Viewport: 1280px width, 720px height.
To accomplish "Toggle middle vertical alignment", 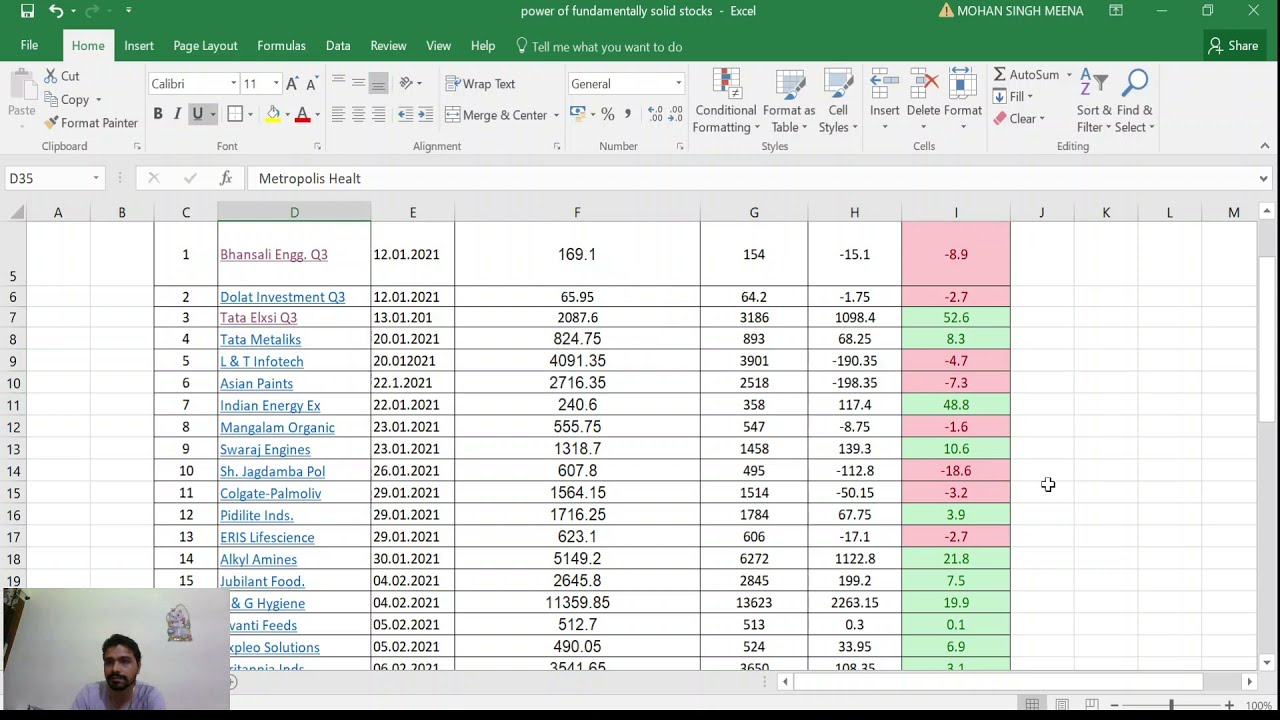I will pyautogui.click(x=358, y=83).
